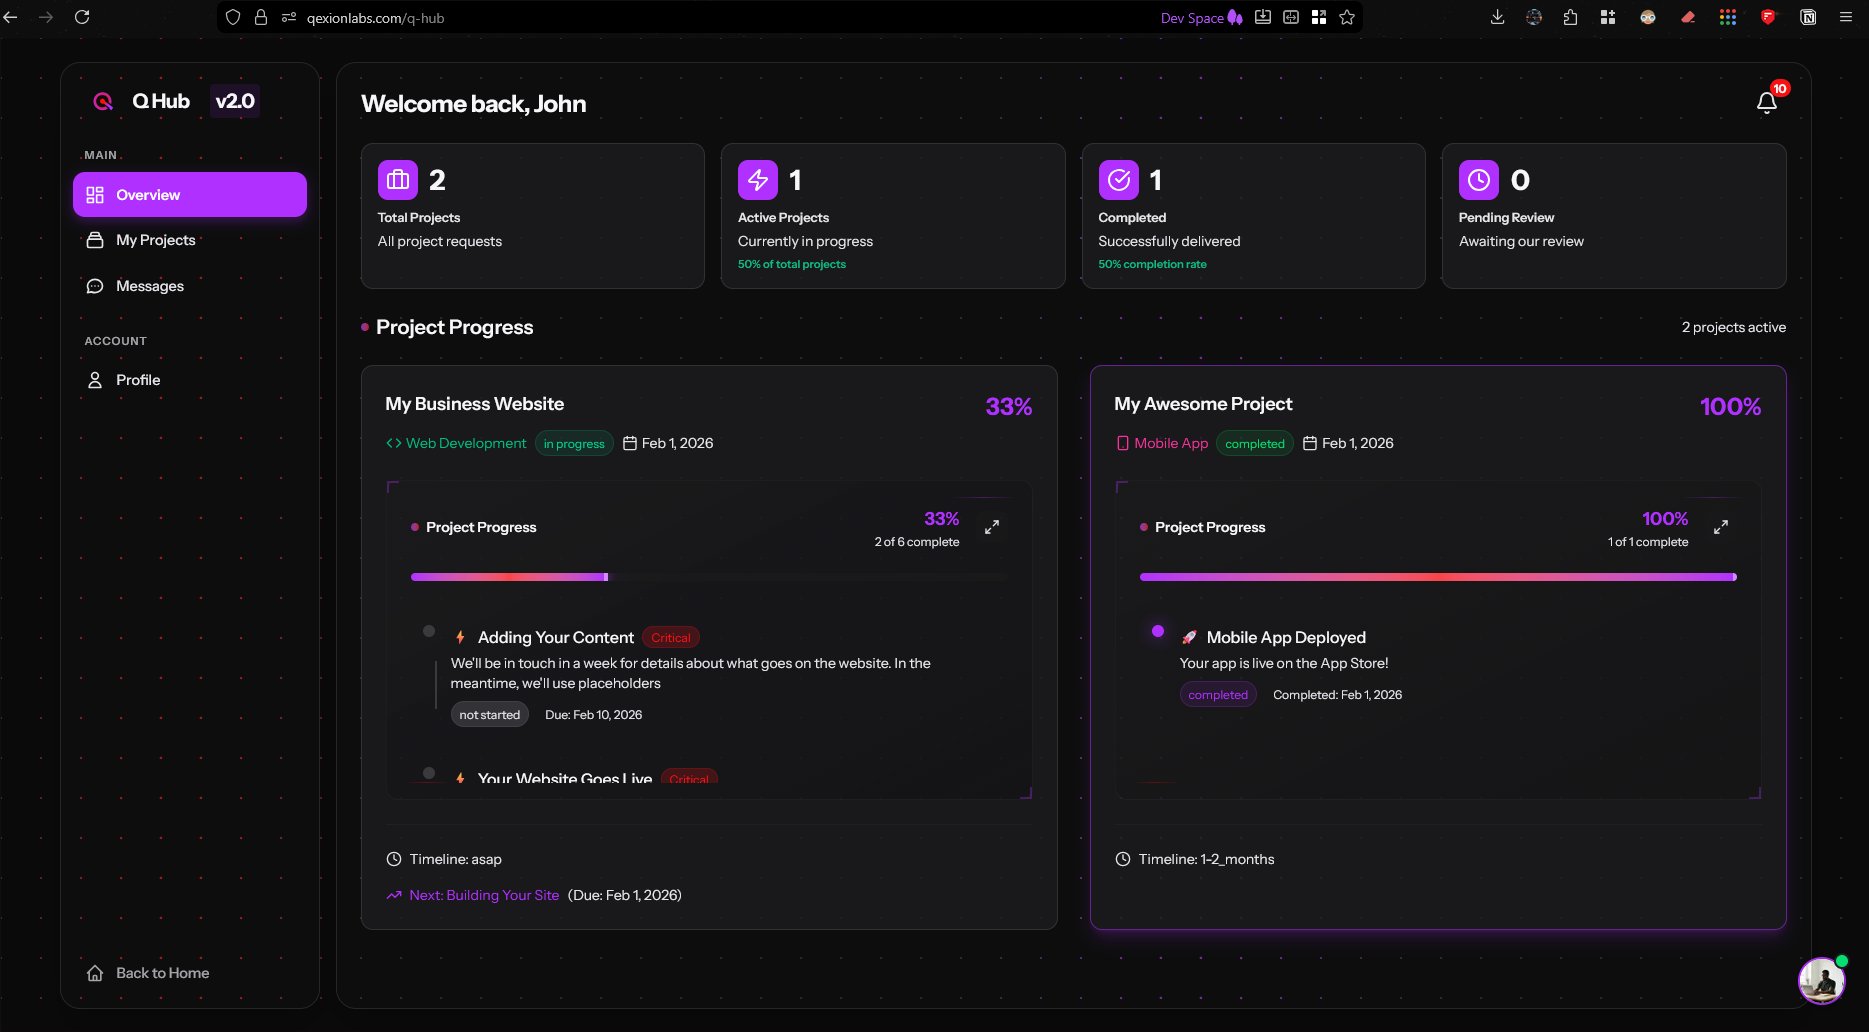Click the completed dot on Mobile App Deployed
Screen dimensions: 1869x1032
(1157, 631)
